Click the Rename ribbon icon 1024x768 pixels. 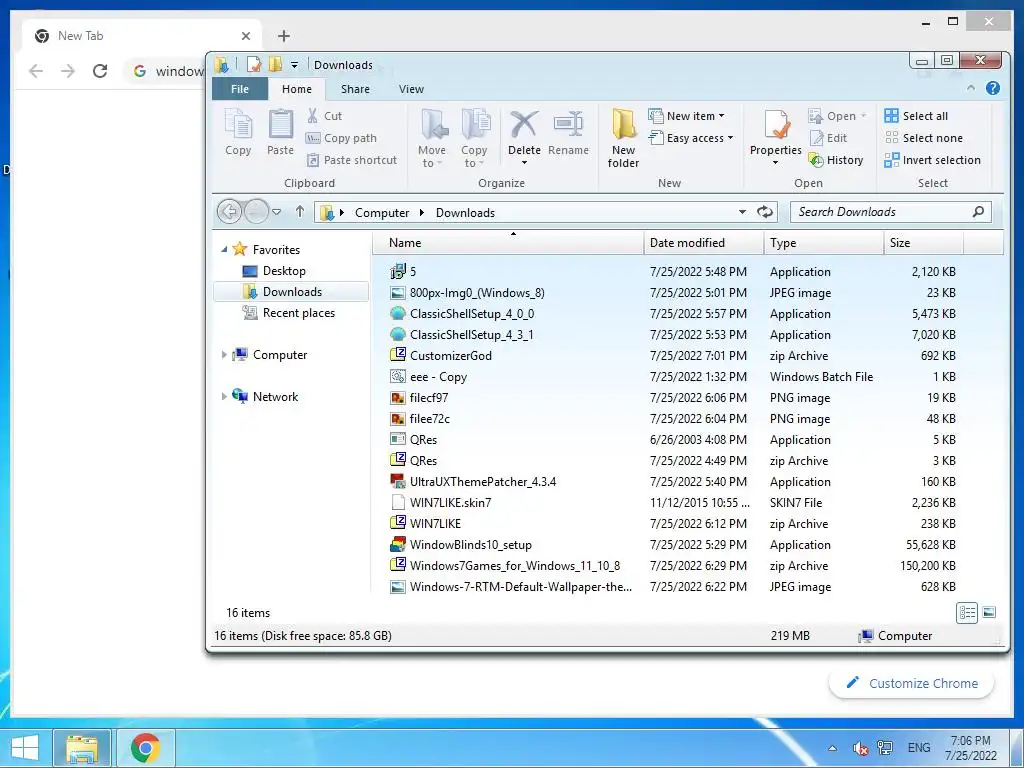click(x=568, y=133)
